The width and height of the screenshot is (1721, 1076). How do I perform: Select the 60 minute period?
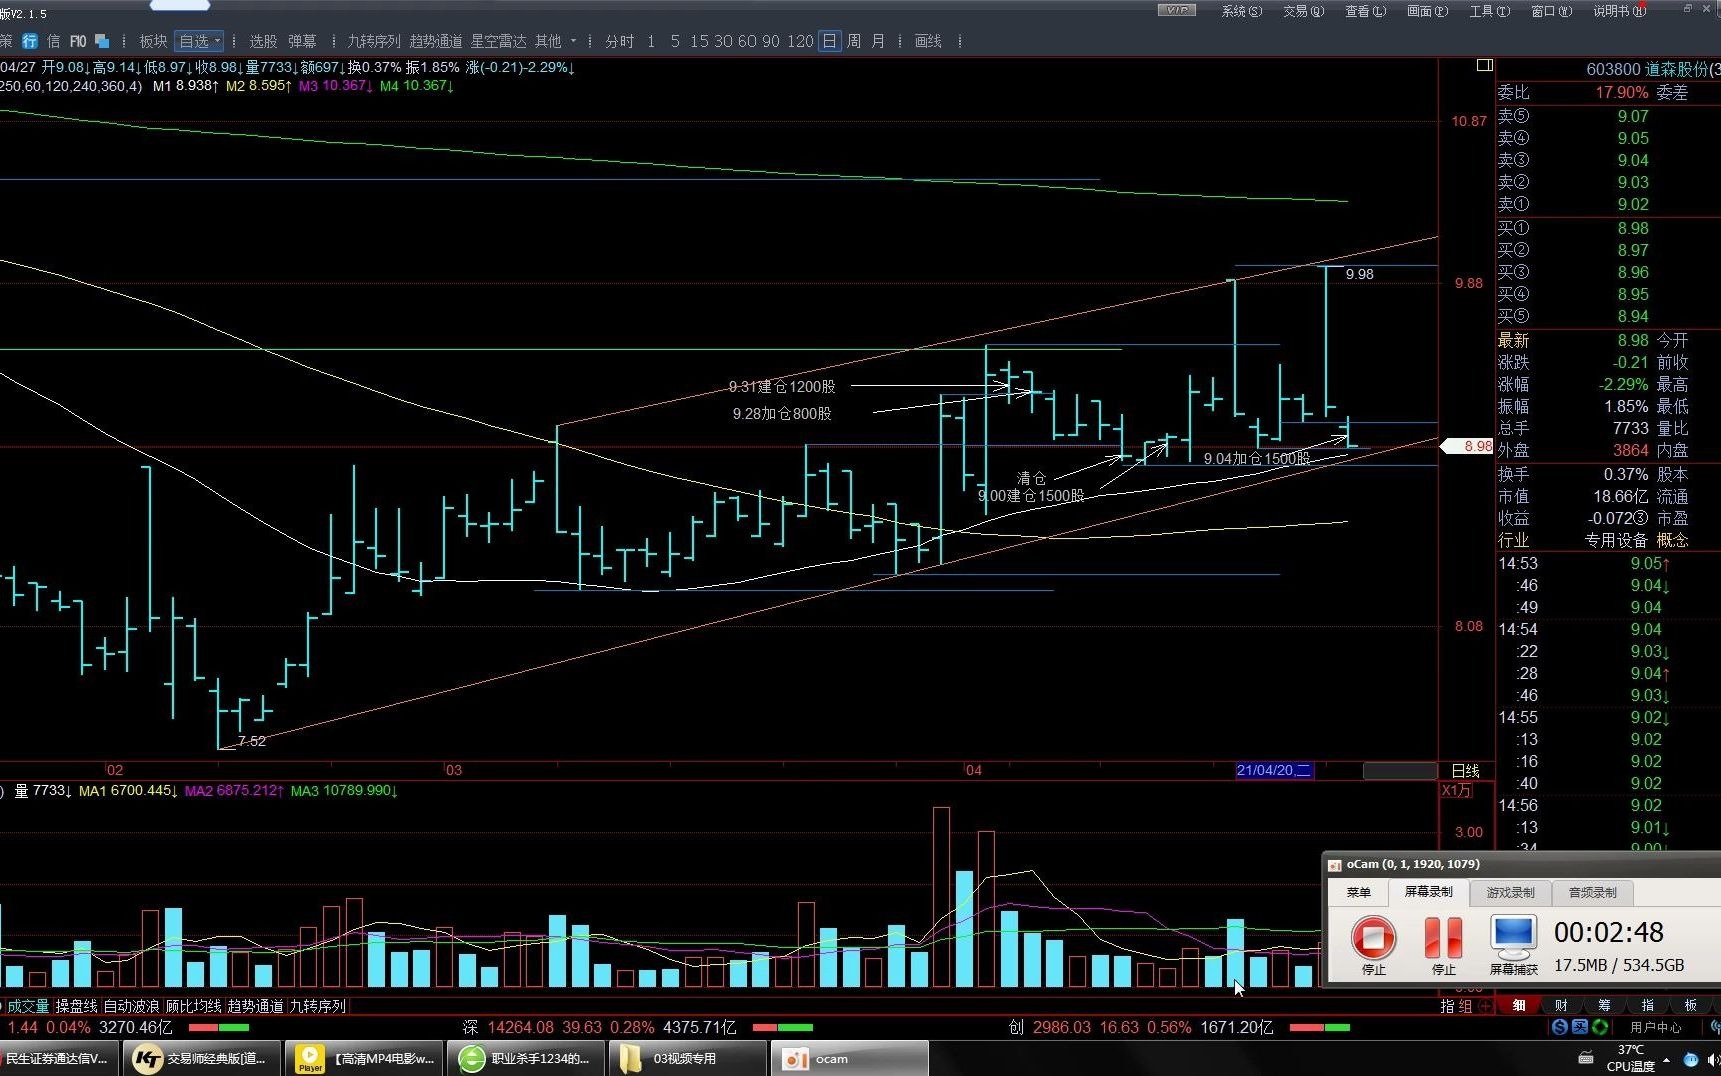coord(747,41)
